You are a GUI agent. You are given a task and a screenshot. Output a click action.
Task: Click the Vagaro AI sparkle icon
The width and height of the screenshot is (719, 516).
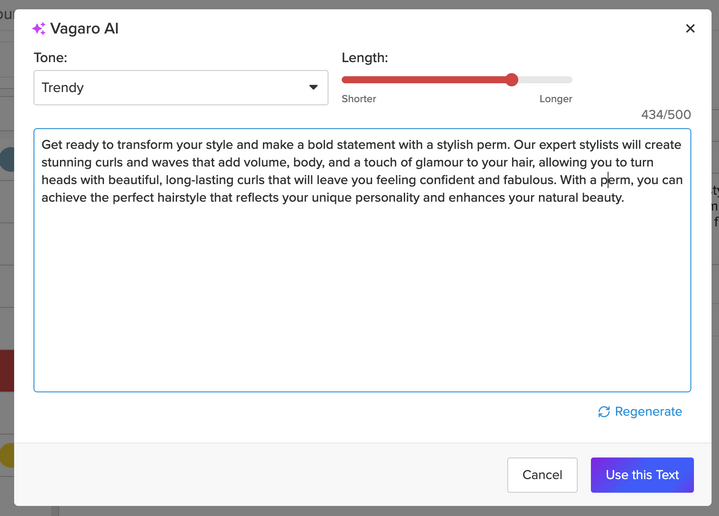tap(39, 28)
